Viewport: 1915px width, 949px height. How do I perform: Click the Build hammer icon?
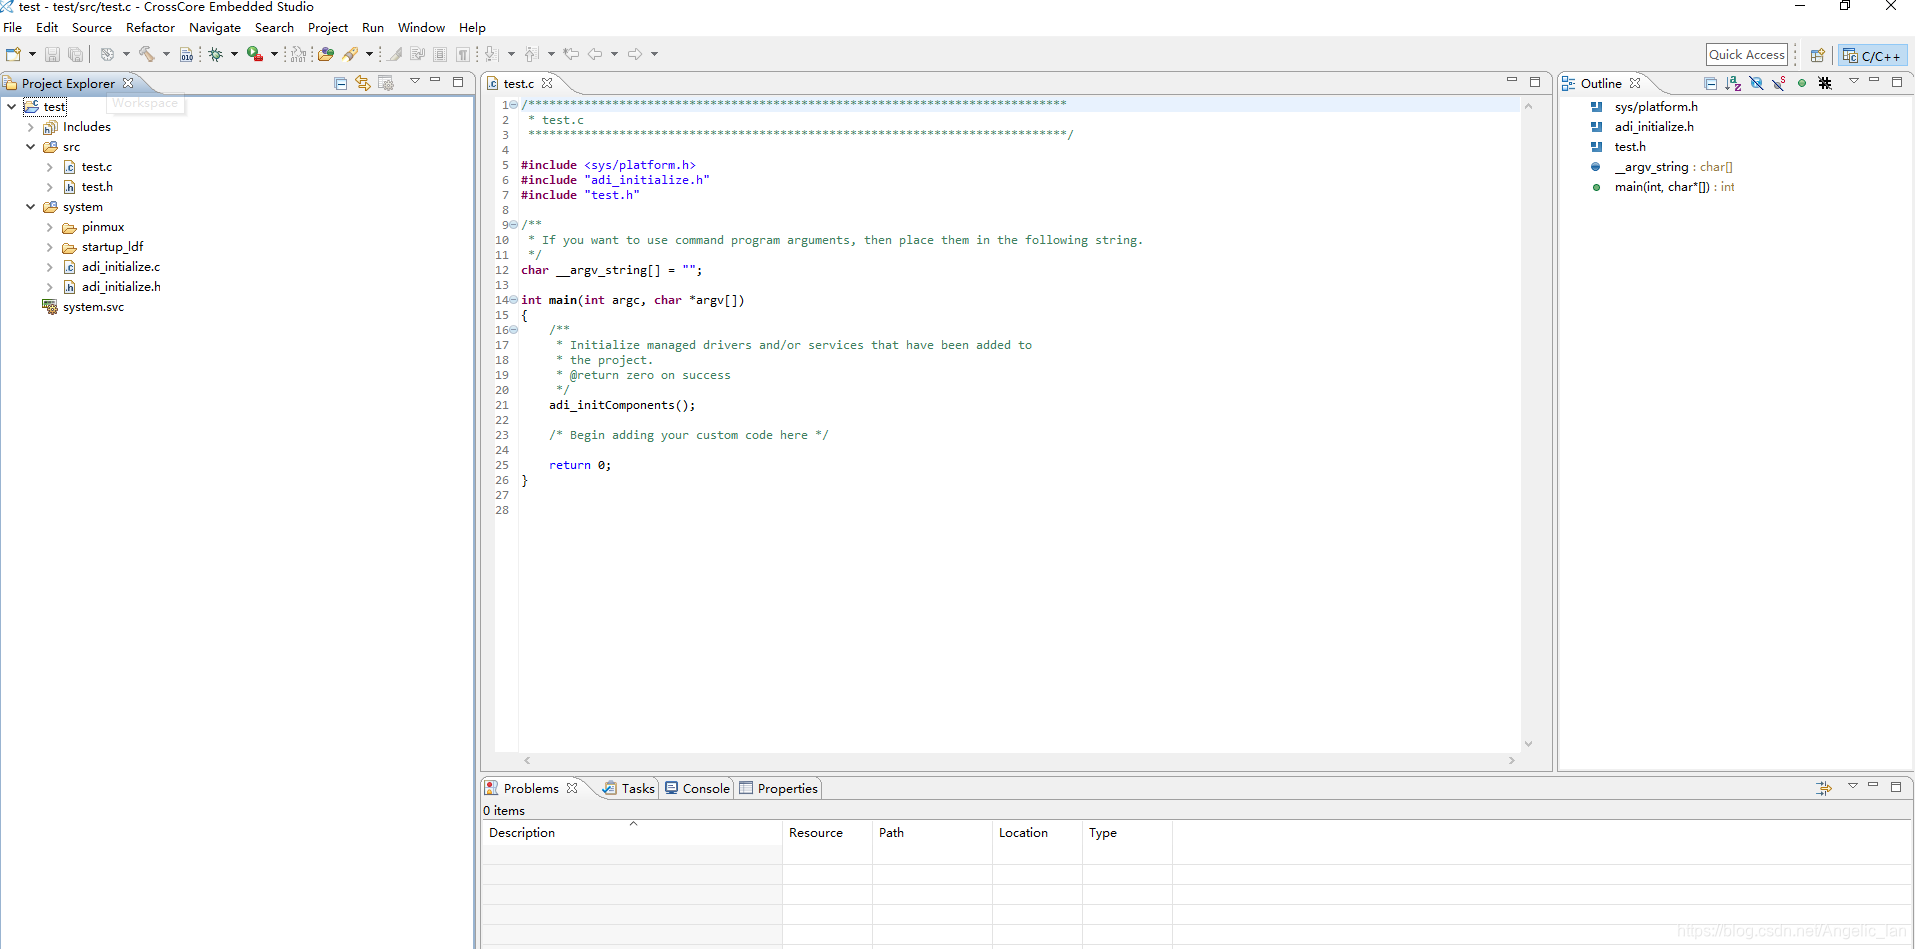[x=147, y=54]
